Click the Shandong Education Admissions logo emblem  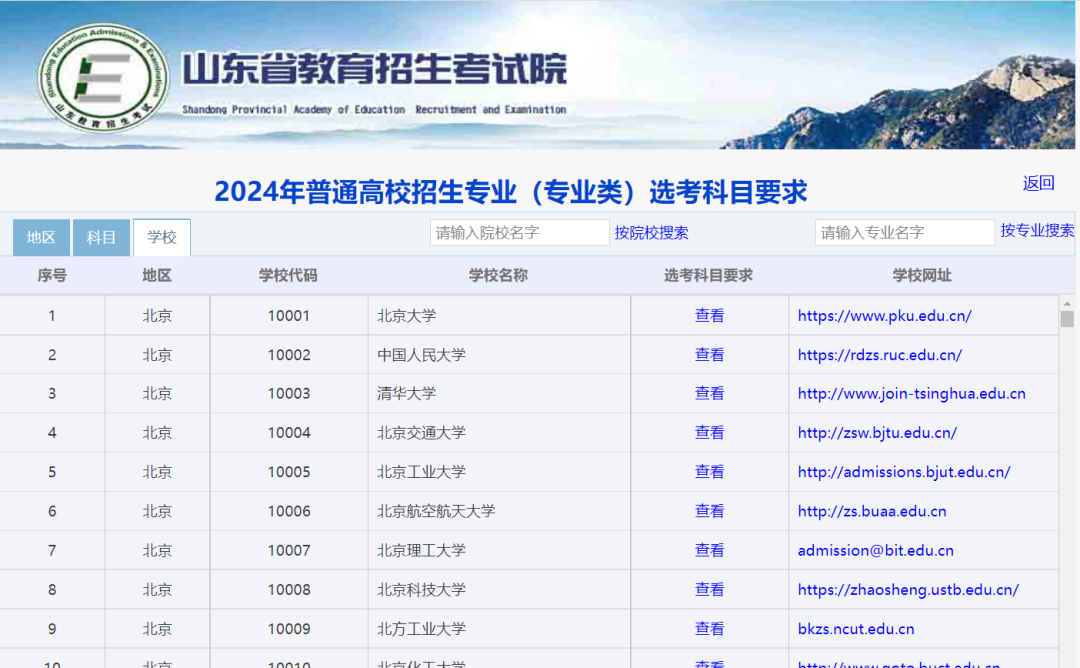coord(103,79)
